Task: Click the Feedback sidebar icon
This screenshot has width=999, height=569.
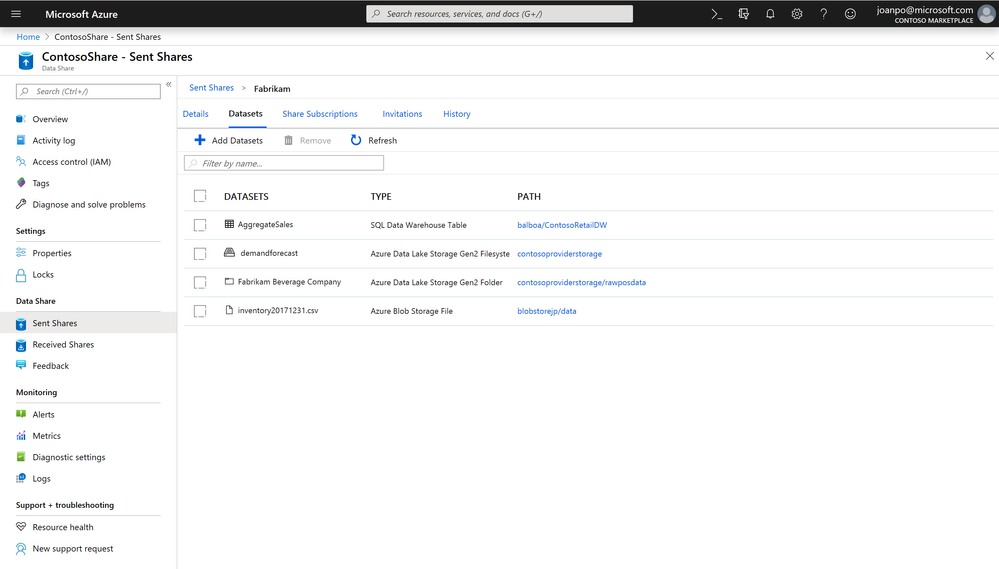Action: pos(21,366)
